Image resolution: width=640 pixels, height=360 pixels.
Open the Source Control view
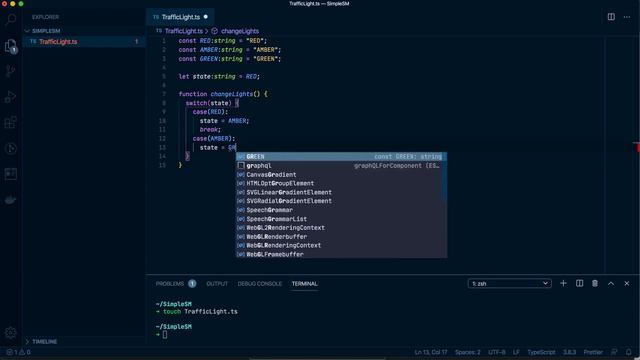pos(11,71)
